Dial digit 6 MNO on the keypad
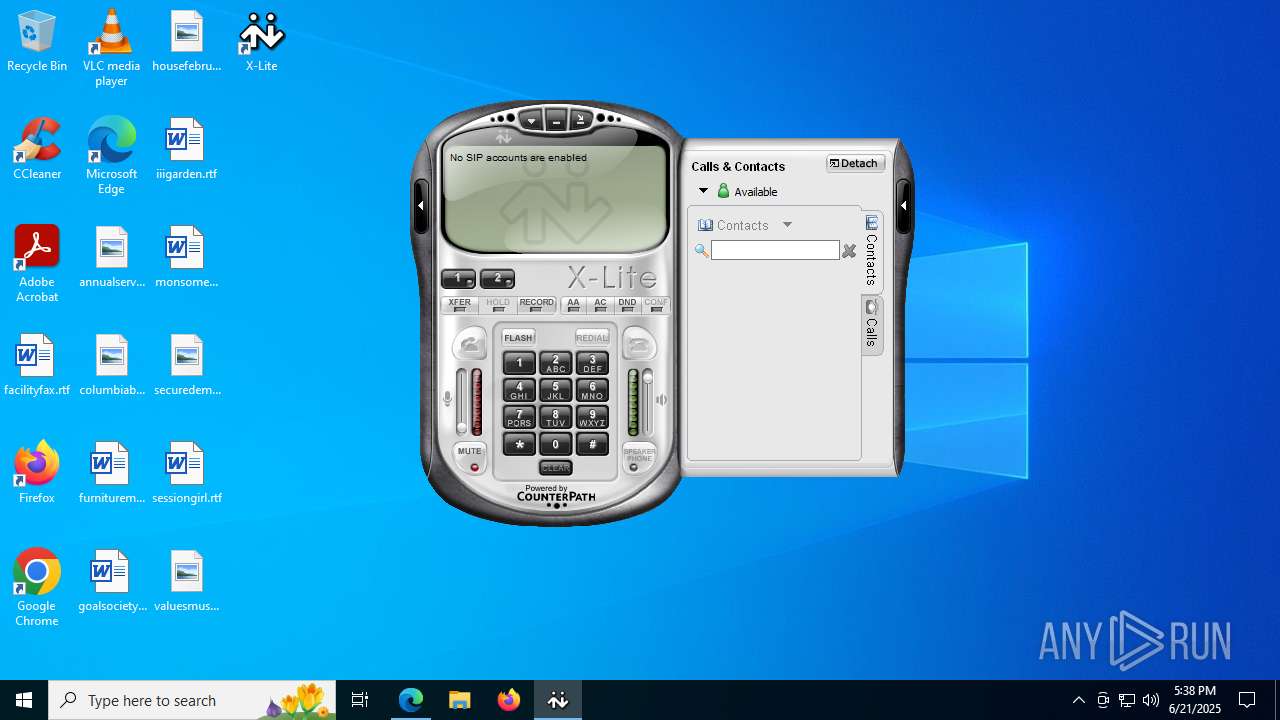 [x=592, y=390]
